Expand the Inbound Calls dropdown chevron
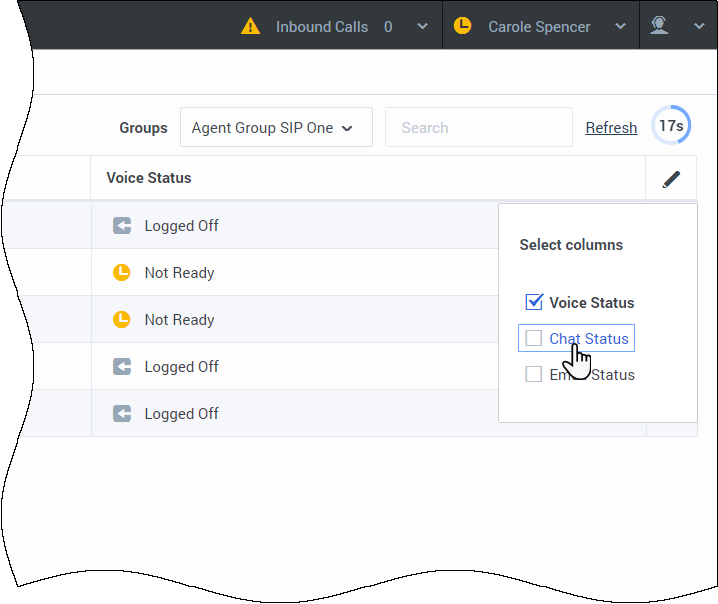Screen dimensions: 718x604 pyautogui.click(x=423, y=27)
